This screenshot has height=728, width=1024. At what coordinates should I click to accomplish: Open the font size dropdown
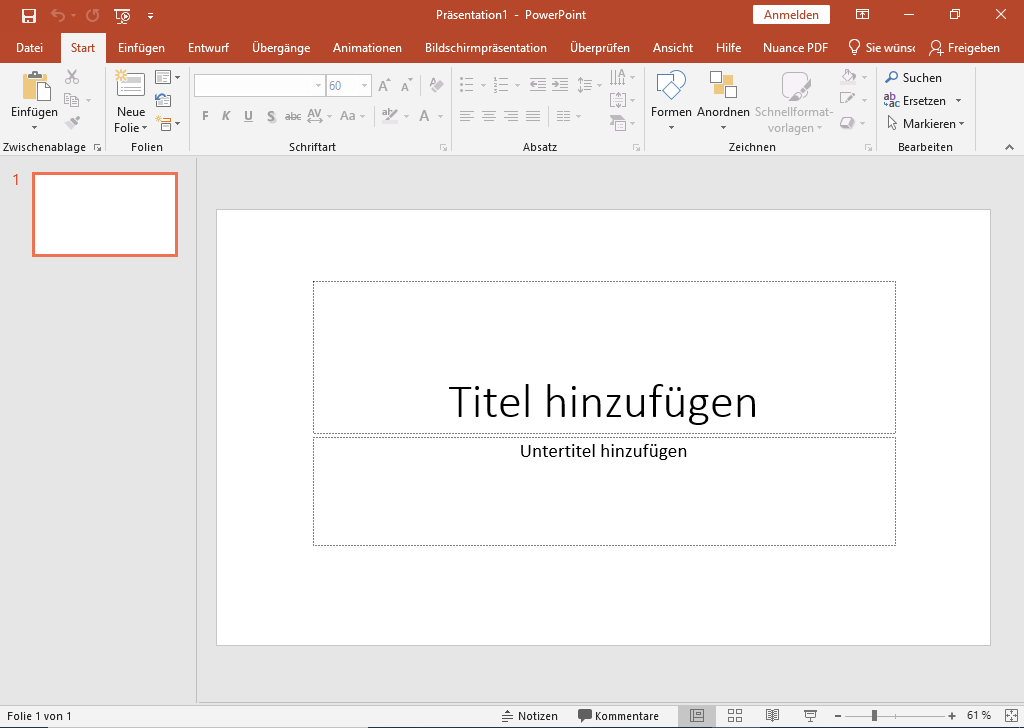(362, 85)
